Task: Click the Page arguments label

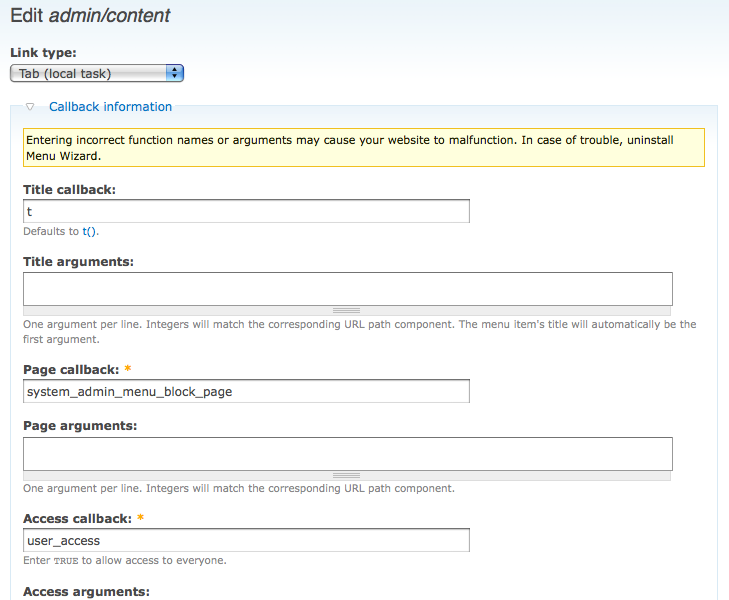Action: pos(80,425)
